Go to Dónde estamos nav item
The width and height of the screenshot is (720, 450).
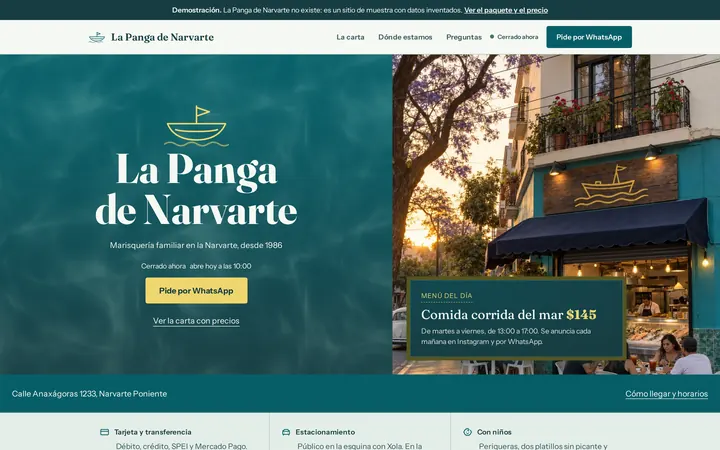(x=405, y=37)
